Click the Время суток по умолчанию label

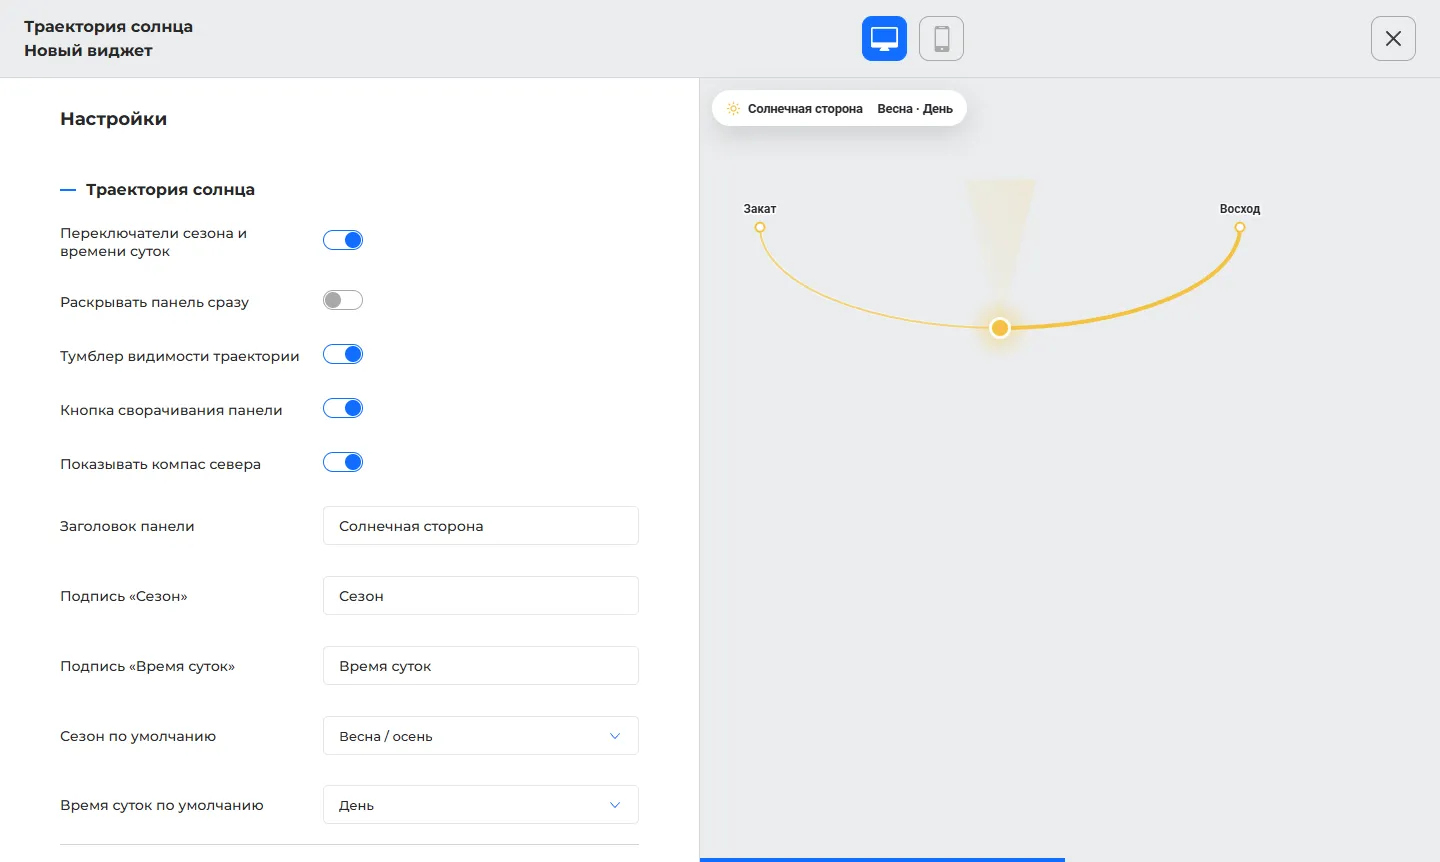tap(162, 805)
